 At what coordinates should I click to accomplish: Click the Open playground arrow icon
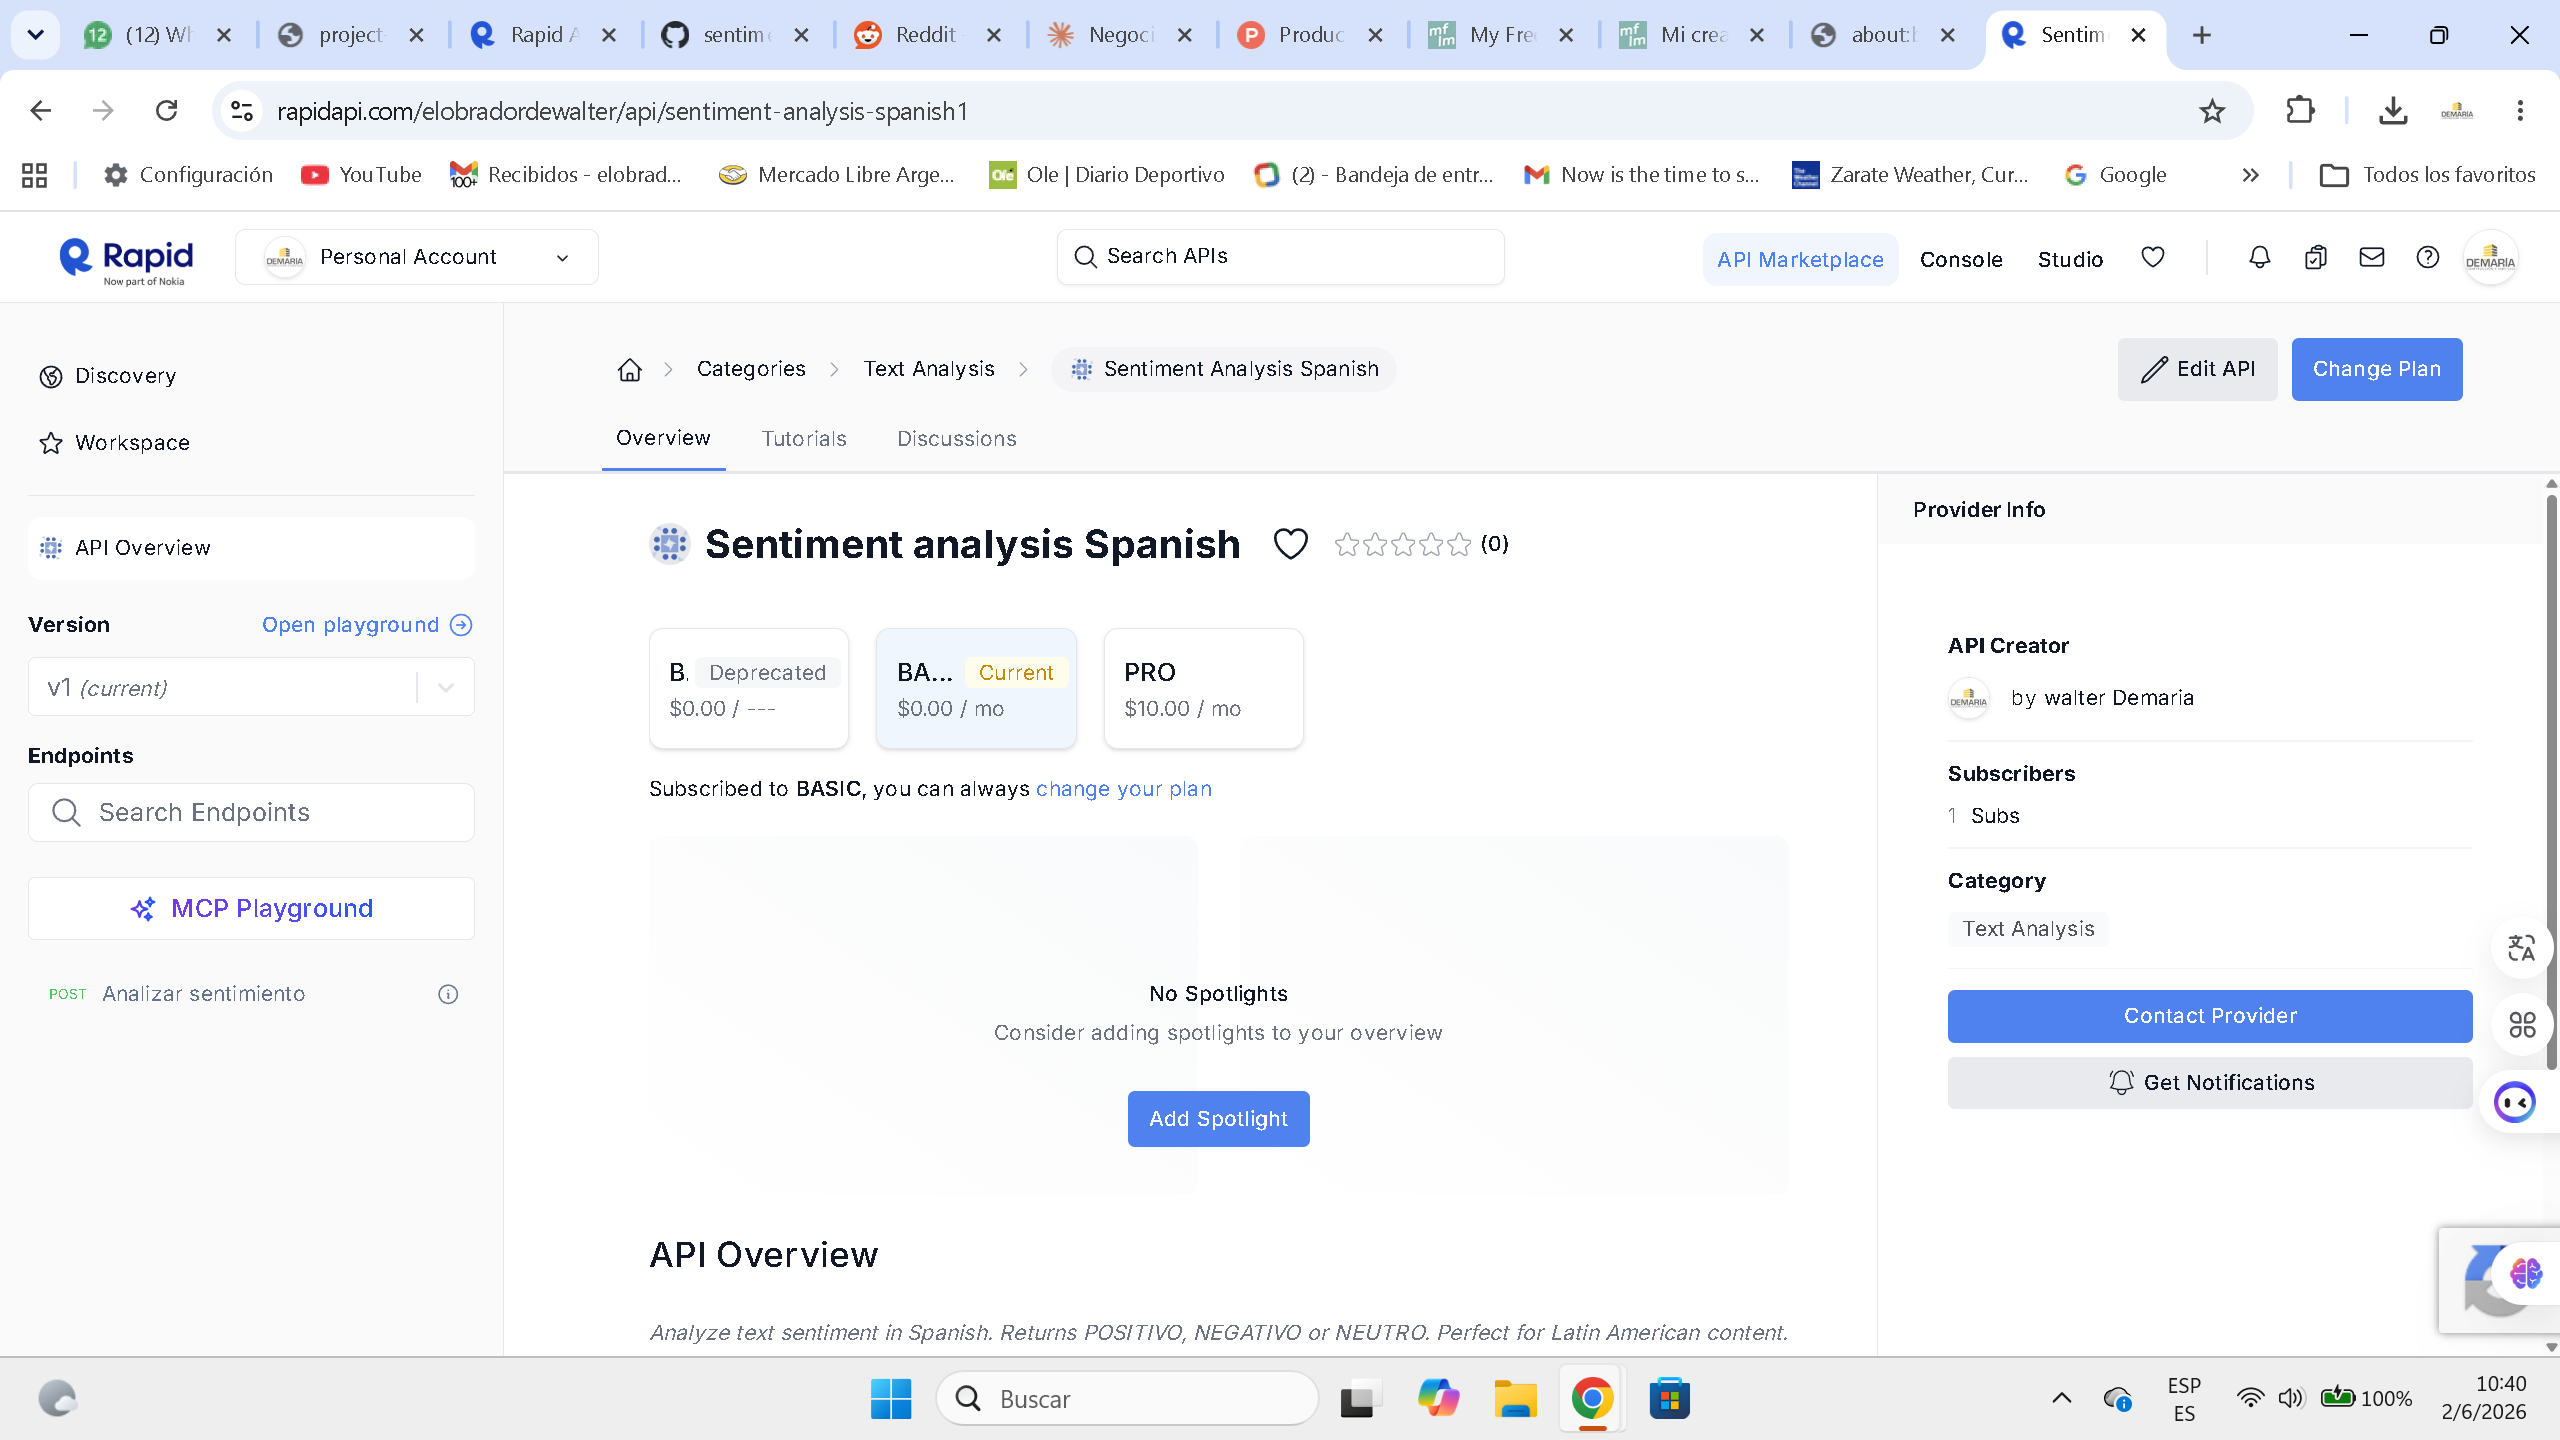(461, 625)
